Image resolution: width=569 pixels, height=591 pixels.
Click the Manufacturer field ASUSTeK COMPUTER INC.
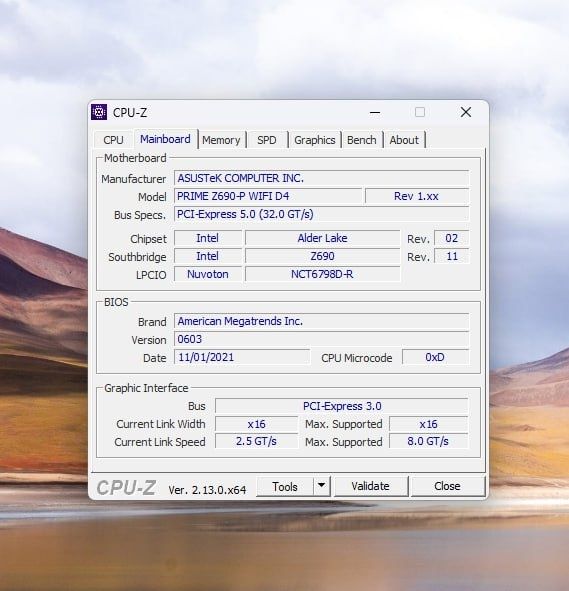321,178
